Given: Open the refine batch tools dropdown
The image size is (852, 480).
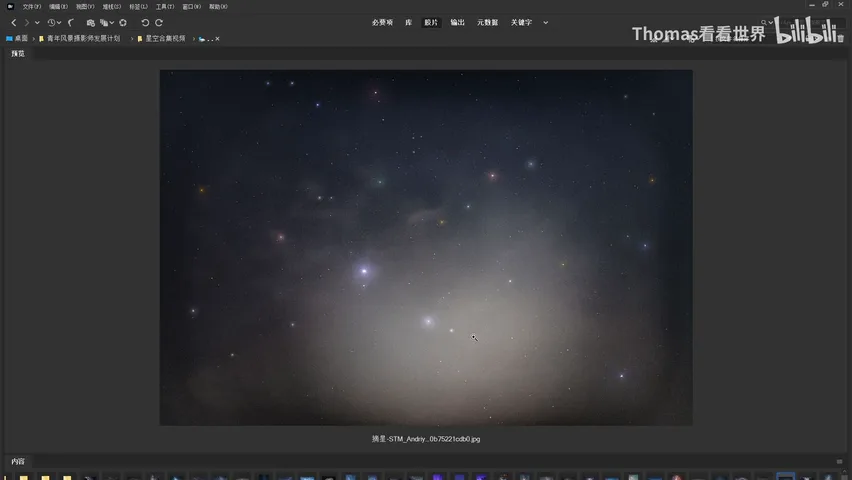Looking at the screenshot, I should [106, 23].
